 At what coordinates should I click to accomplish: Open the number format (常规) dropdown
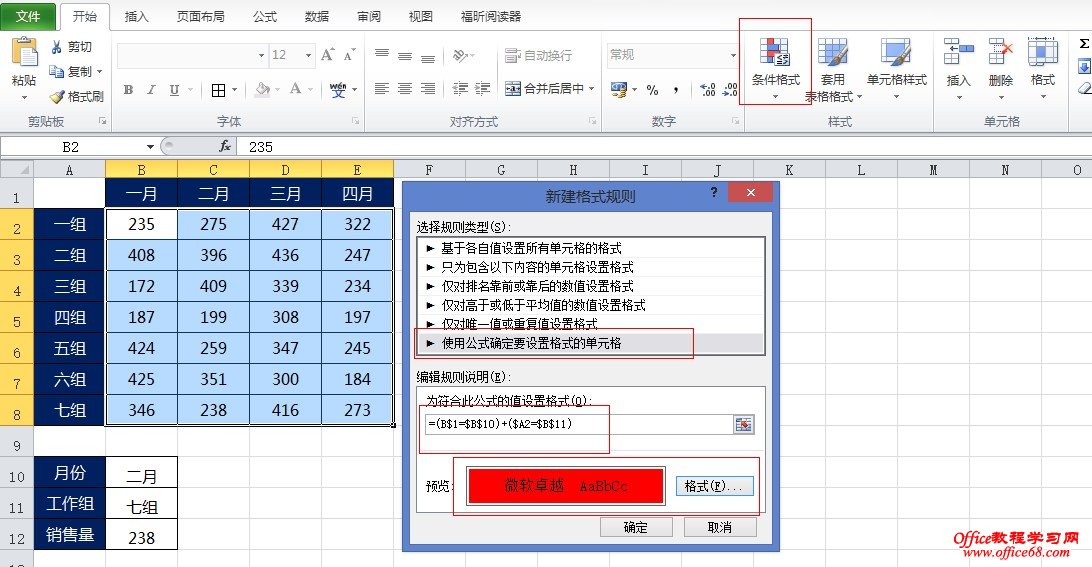733,55
